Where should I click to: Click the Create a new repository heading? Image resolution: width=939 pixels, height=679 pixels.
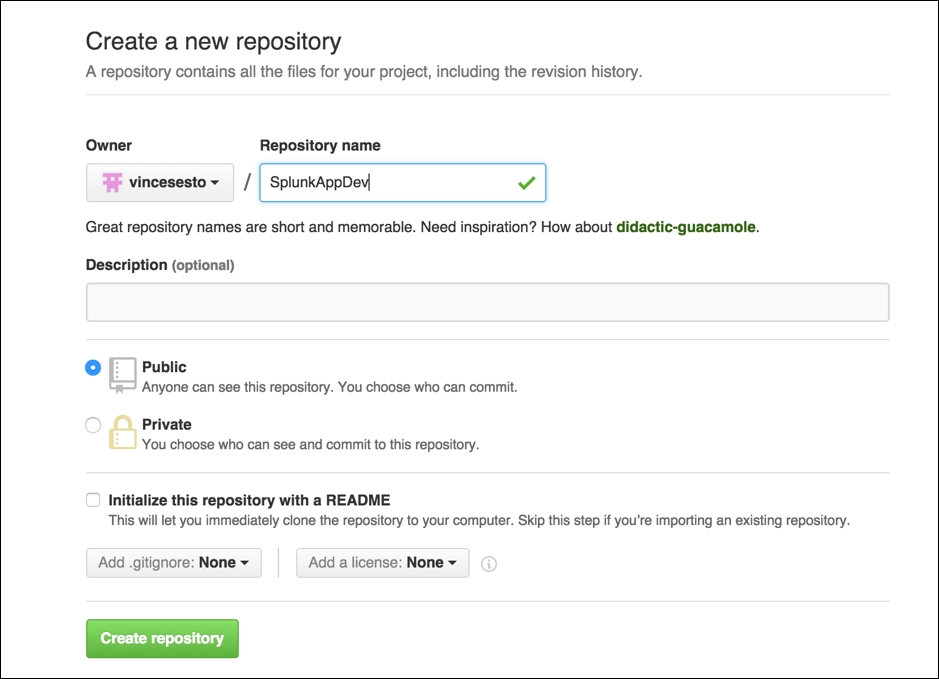214,42
